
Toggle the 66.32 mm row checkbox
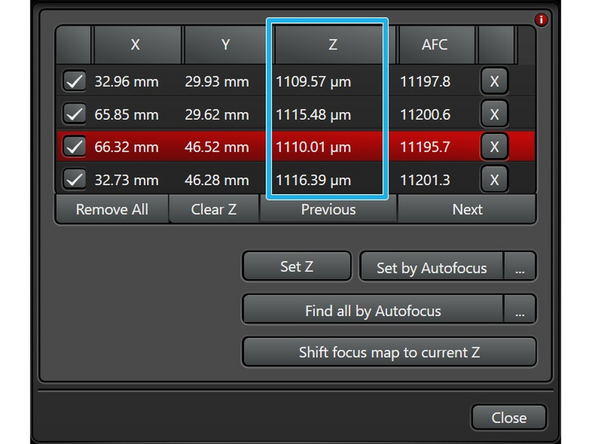74,146
